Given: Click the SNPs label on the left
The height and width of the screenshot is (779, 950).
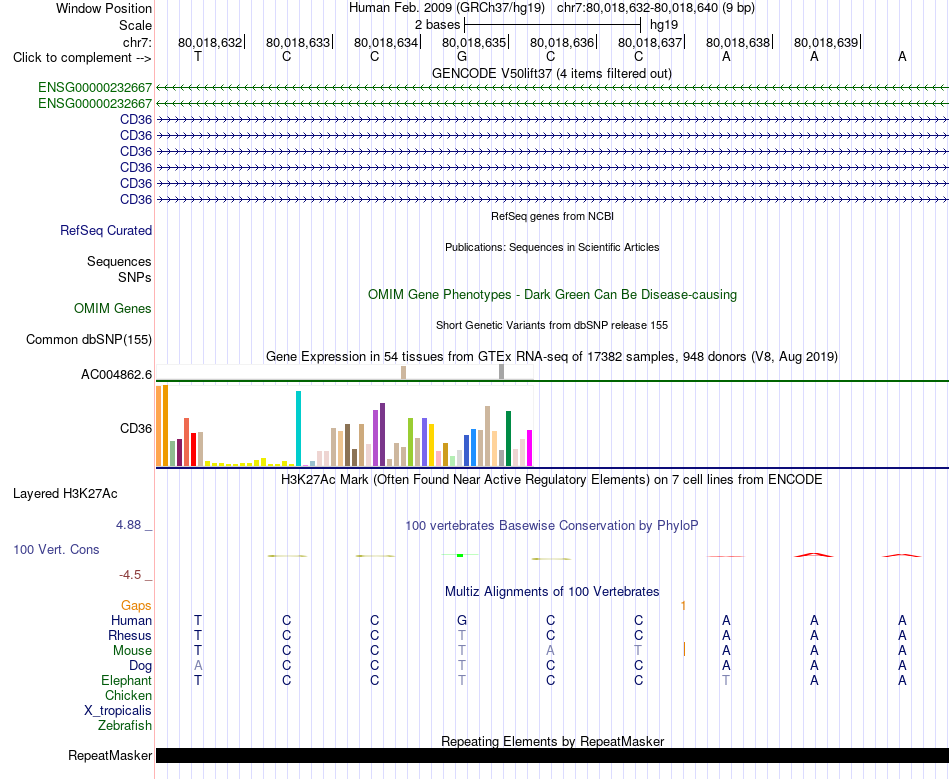Looking at the screenshot, I should 135,277.
